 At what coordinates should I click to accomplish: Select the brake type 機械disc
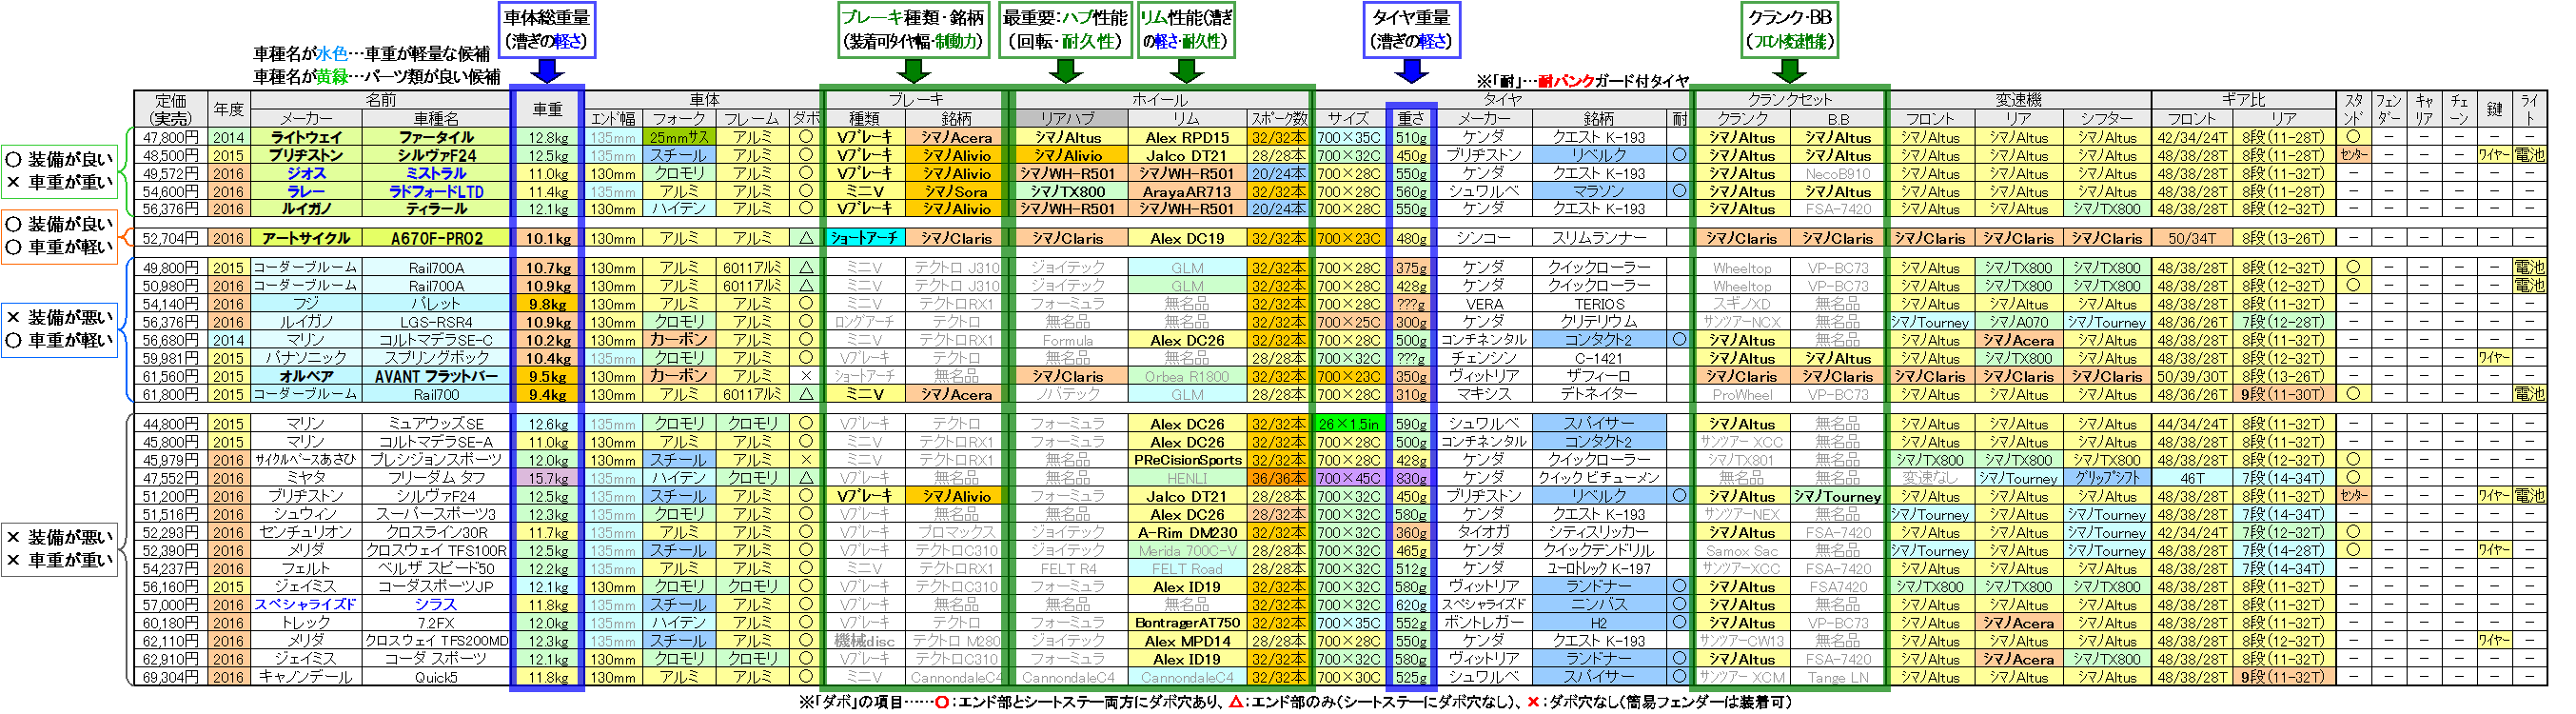pyautogui.click(x=864, y=641)
